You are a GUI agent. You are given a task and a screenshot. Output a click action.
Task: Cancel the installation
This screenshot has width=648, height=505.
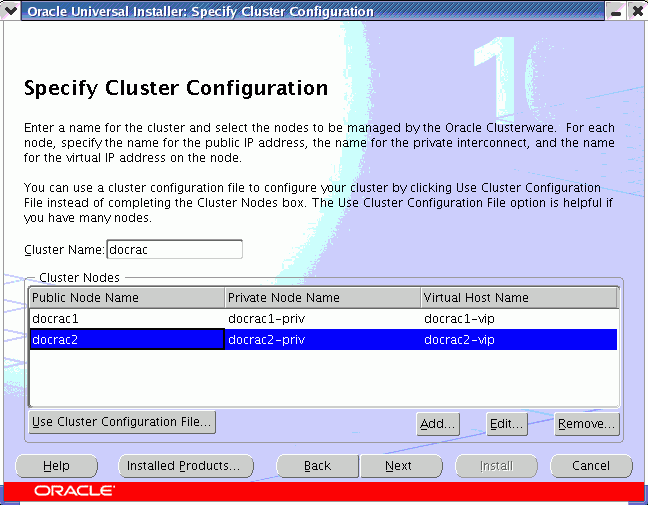click(591, 466)
